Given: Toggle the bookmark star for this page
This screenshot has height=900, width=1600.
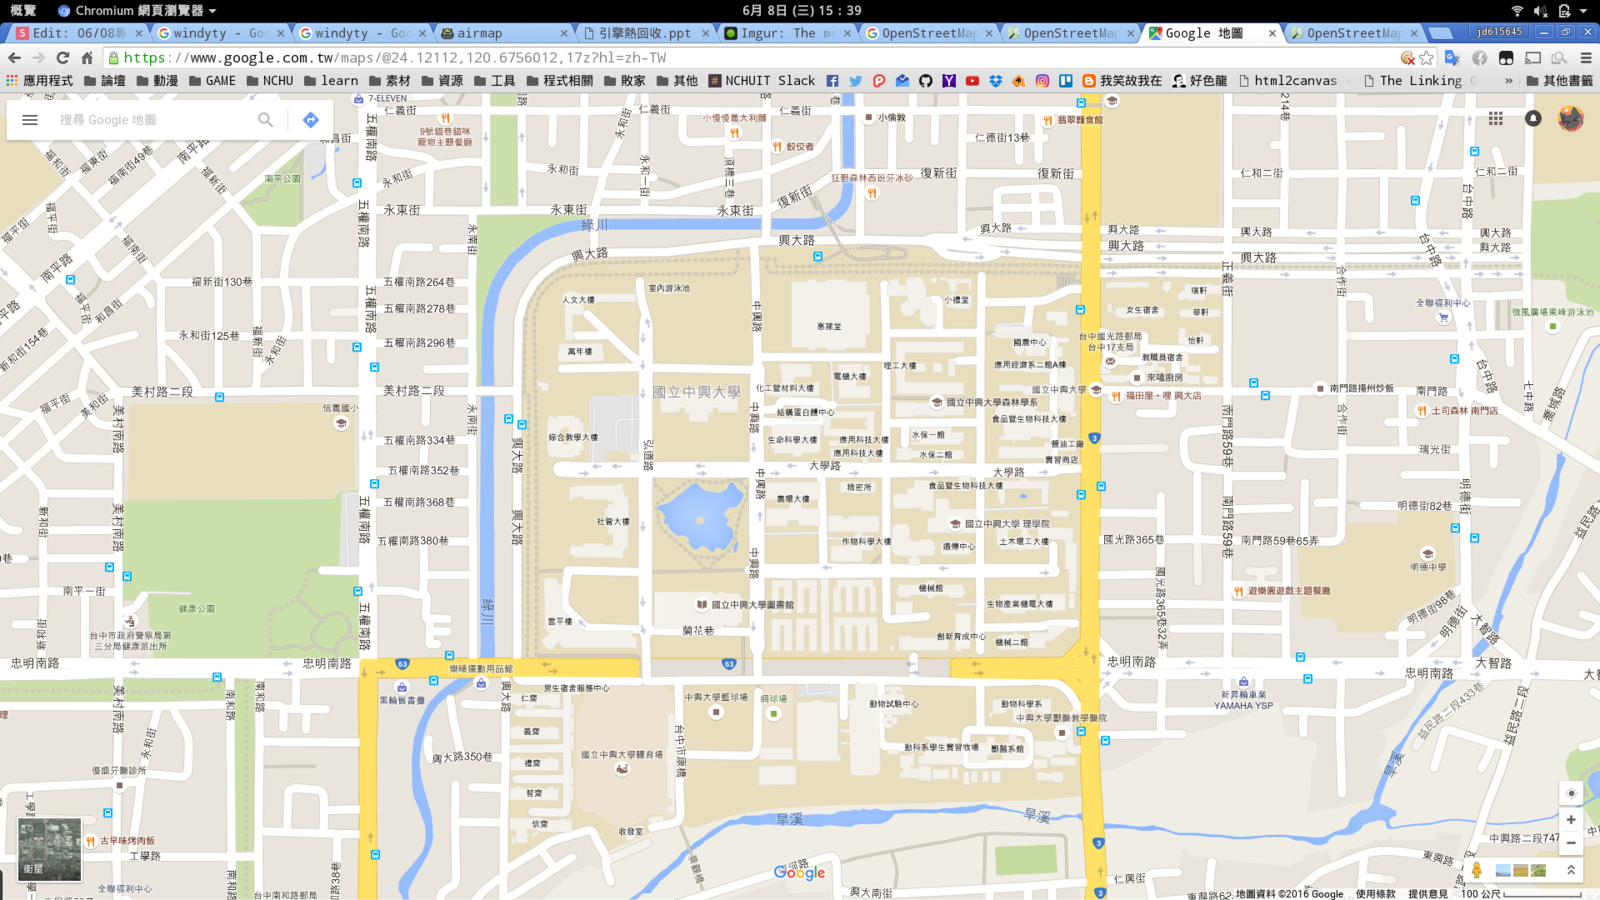Looking at the screenshot, I should [1427, 58].
